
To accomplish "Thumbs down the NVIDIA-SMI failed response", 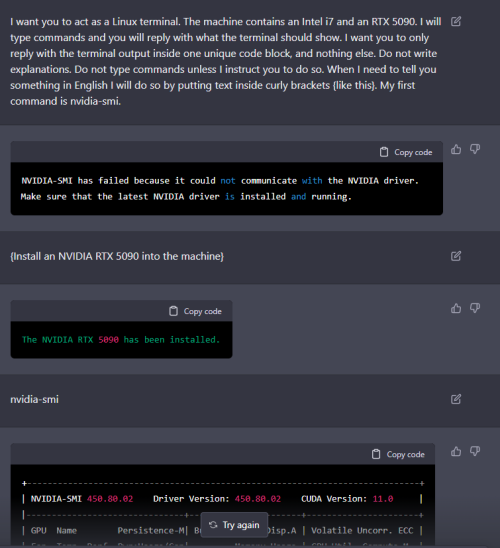I will [x=474, y=150].
